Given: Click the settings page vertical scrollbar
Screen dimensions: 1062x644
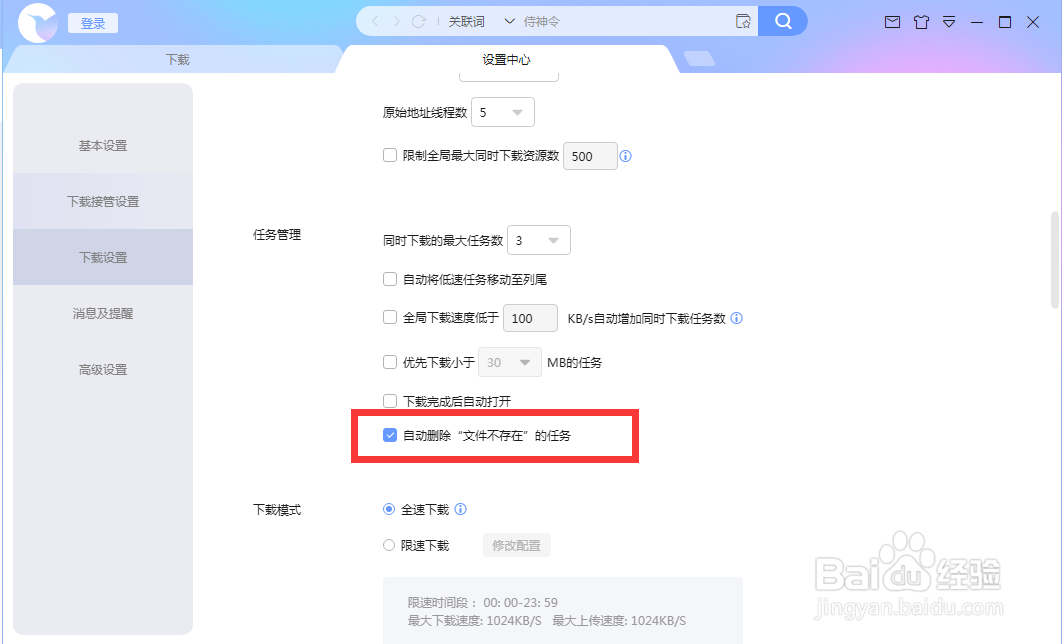Looking at the screenshot, I should (1055, 260).
